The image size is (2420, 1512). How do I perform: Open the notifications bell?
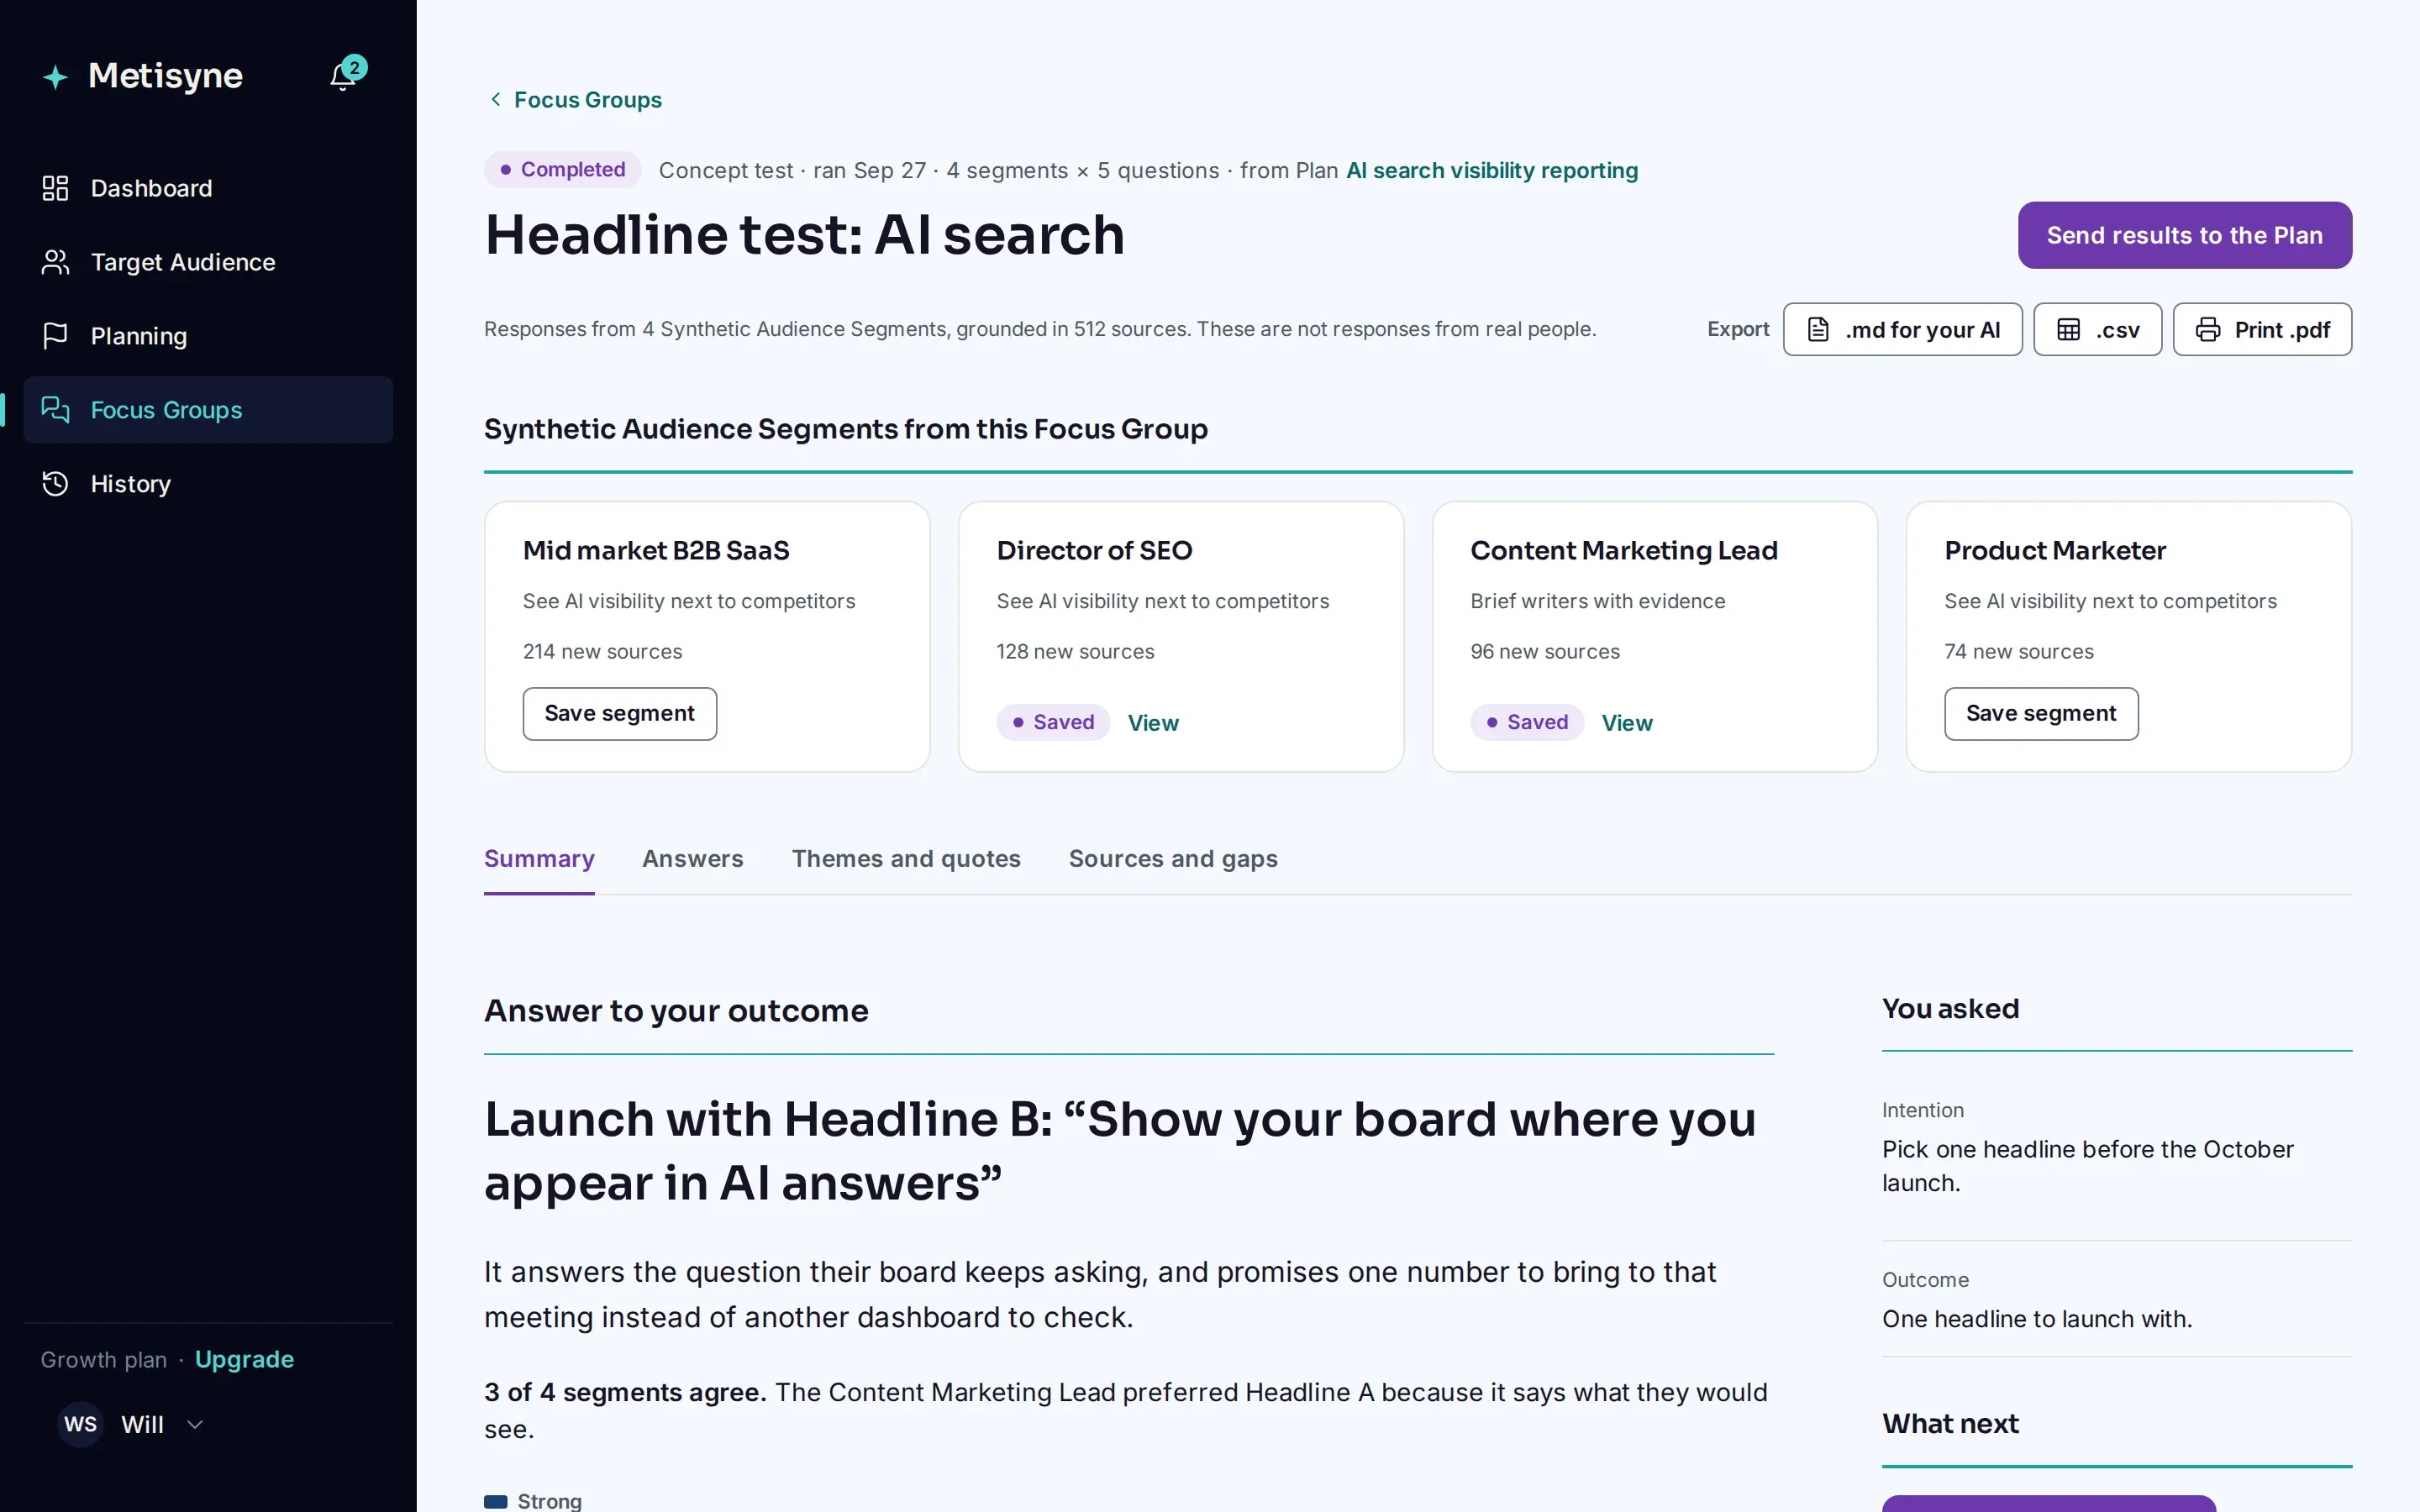tap(343, 76)
